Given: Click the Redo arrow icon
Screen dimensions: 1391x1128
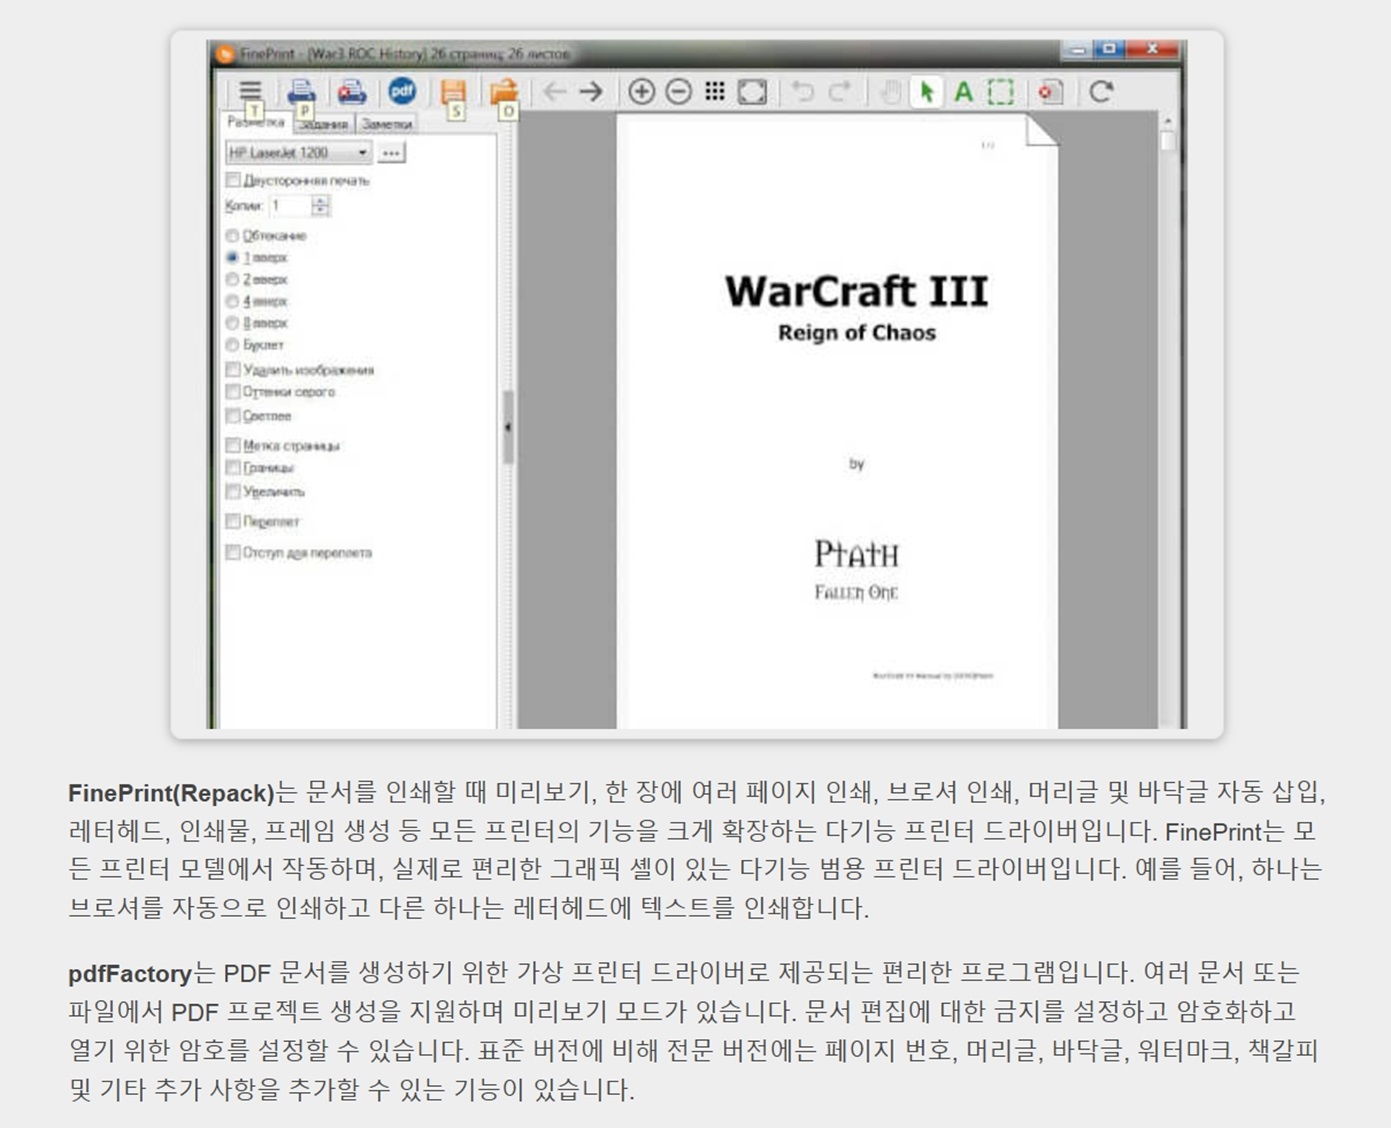Looking at the screenshot, I should click(x=840, y=92).
